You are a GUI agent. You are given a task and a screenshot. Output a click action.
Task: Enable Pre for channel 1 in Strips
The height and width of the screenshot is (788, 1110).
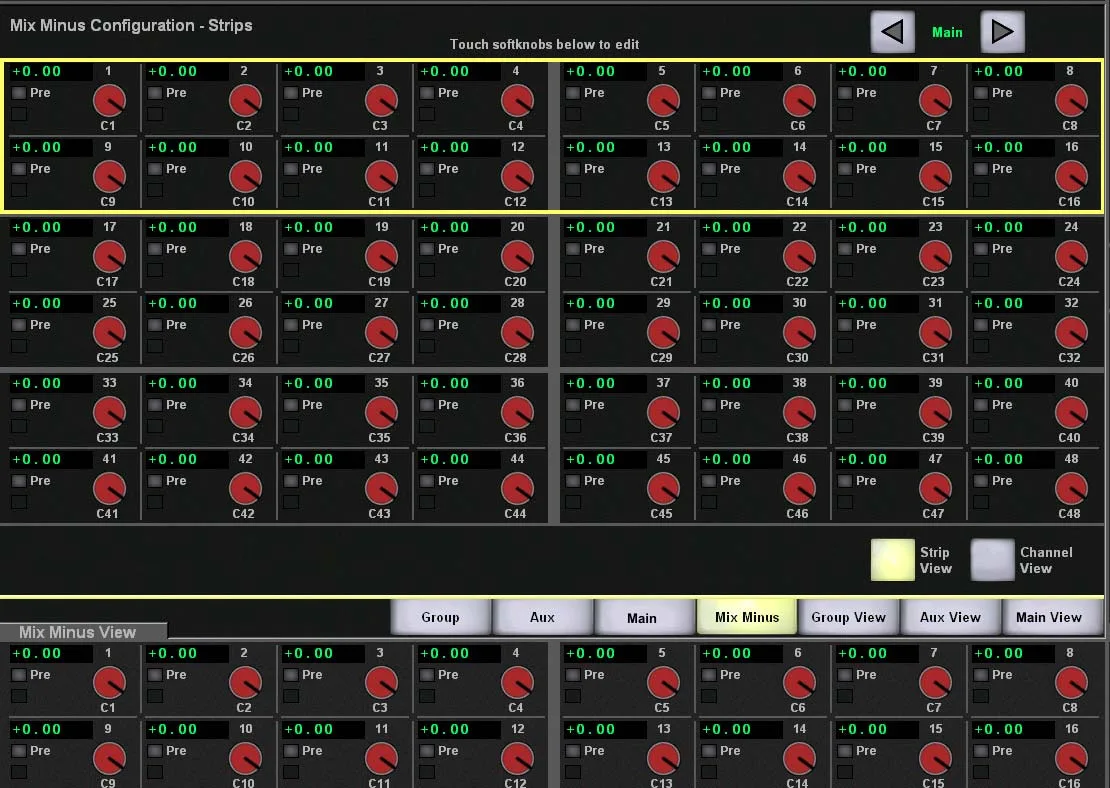tap(19, 93)
